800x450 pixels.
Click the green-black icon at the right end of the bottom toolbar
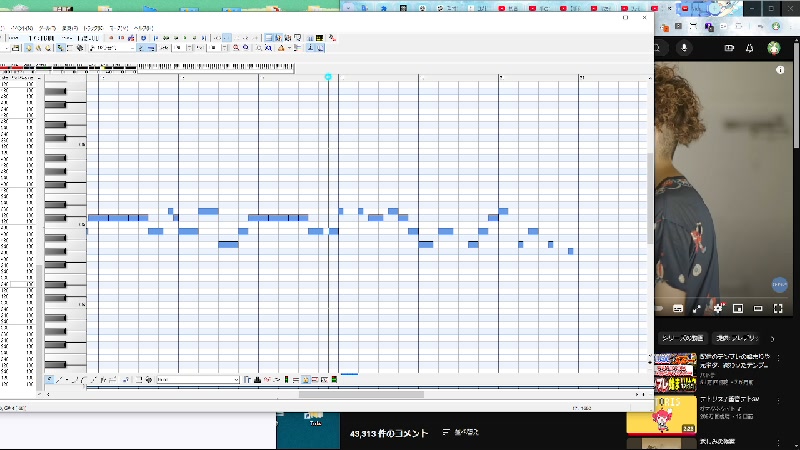(334, 380)
